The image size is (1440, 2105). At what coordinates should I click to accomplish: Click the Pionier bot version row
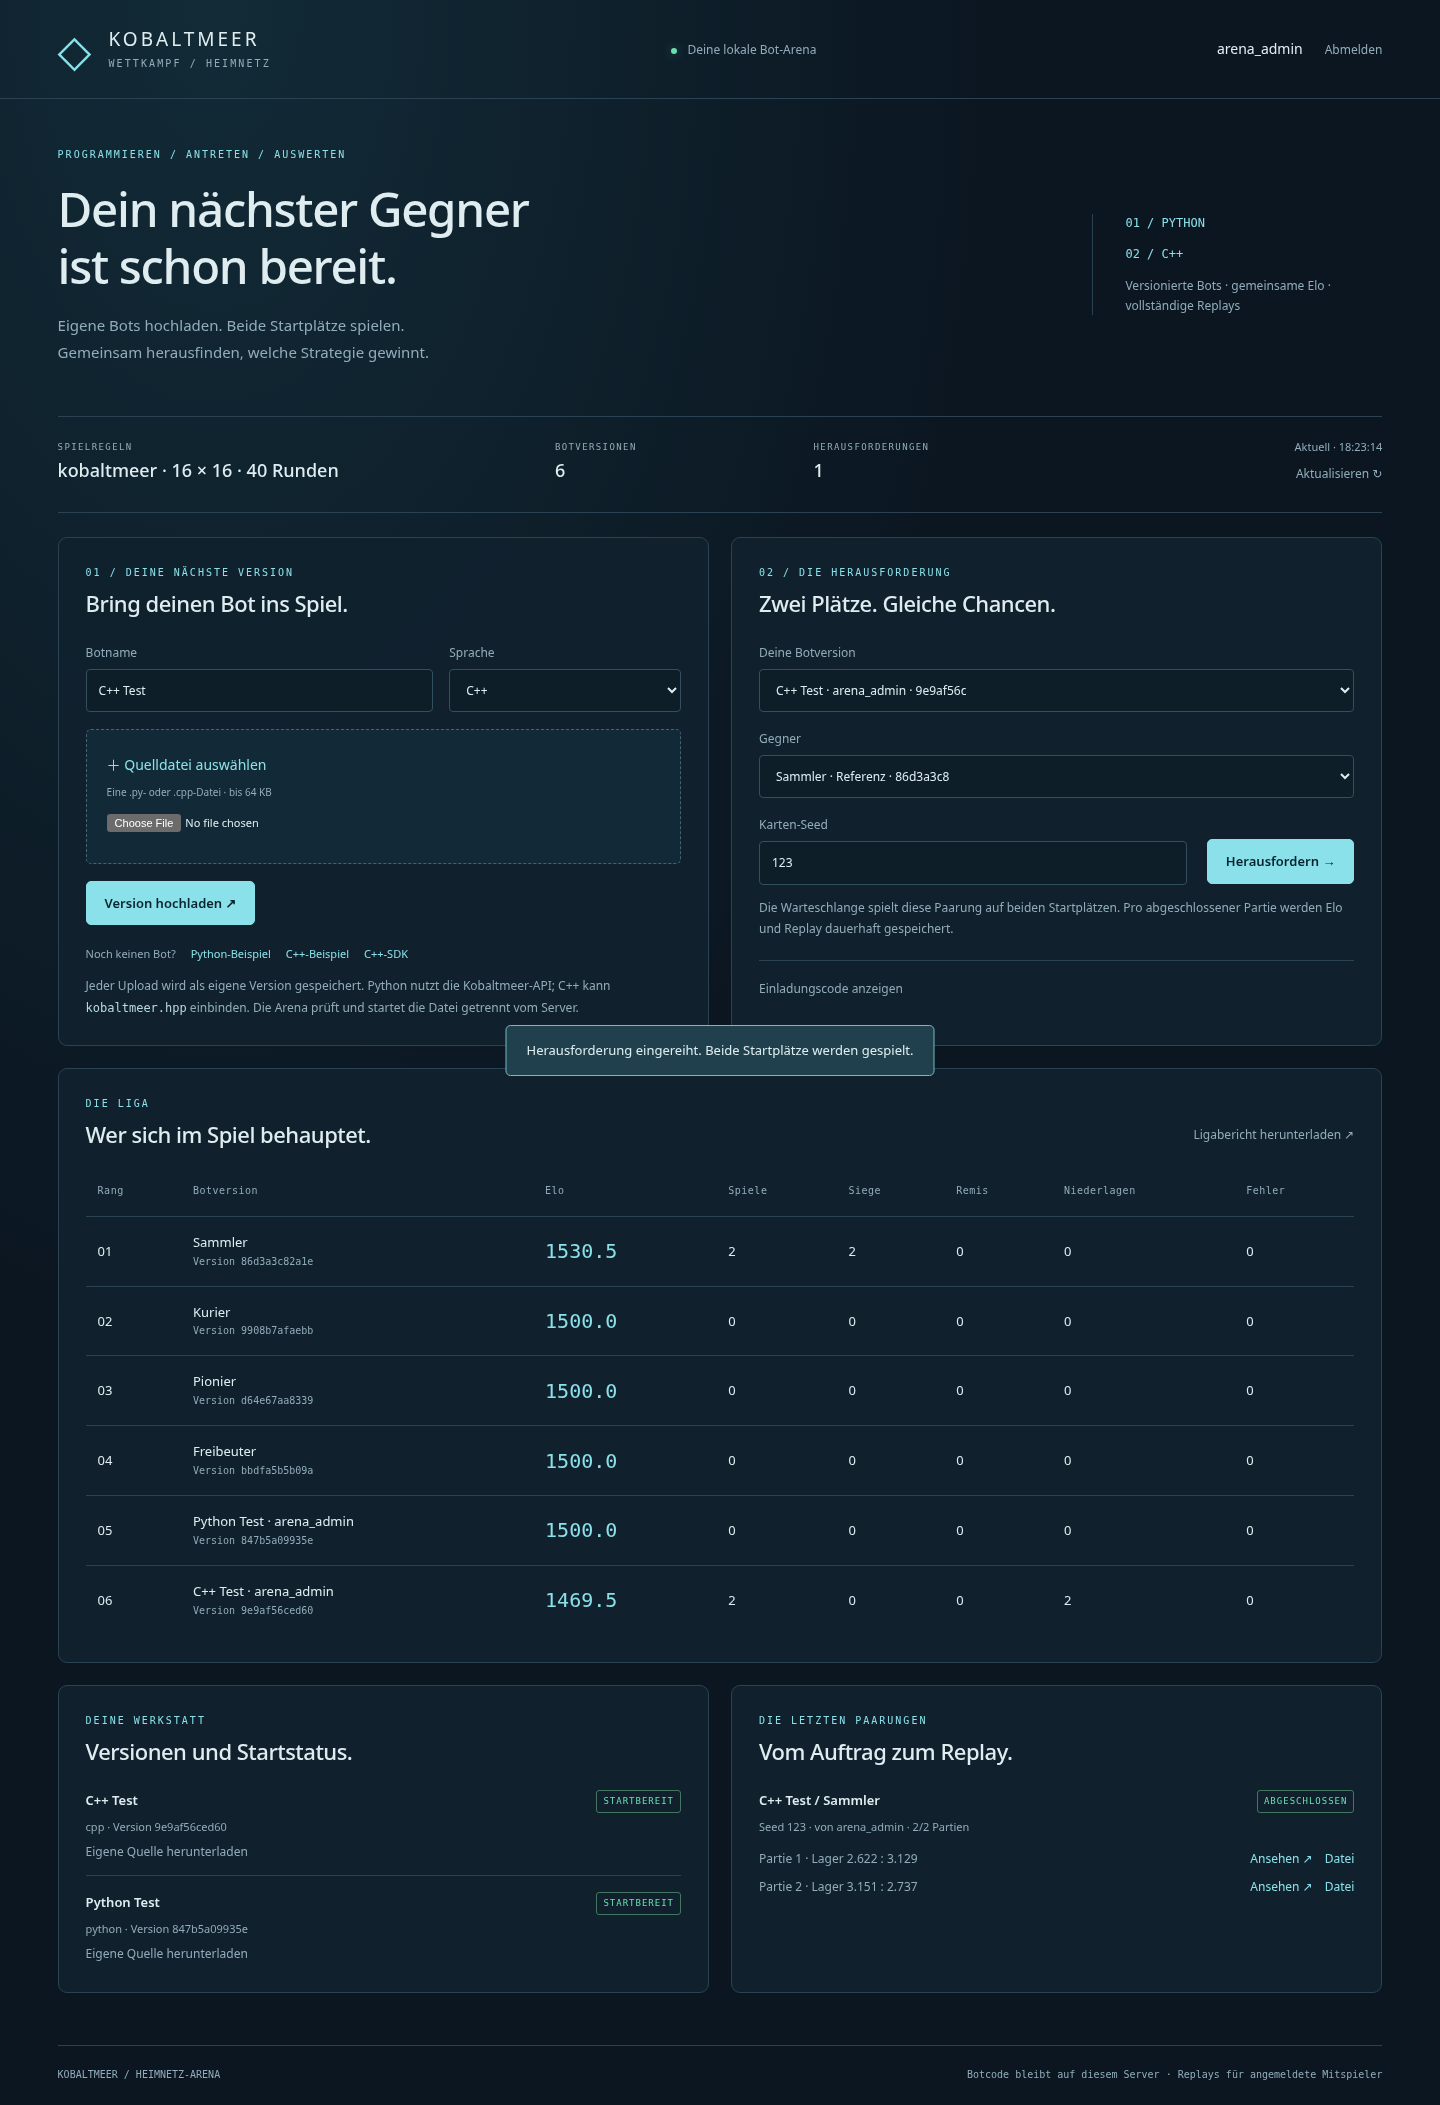720,1391
